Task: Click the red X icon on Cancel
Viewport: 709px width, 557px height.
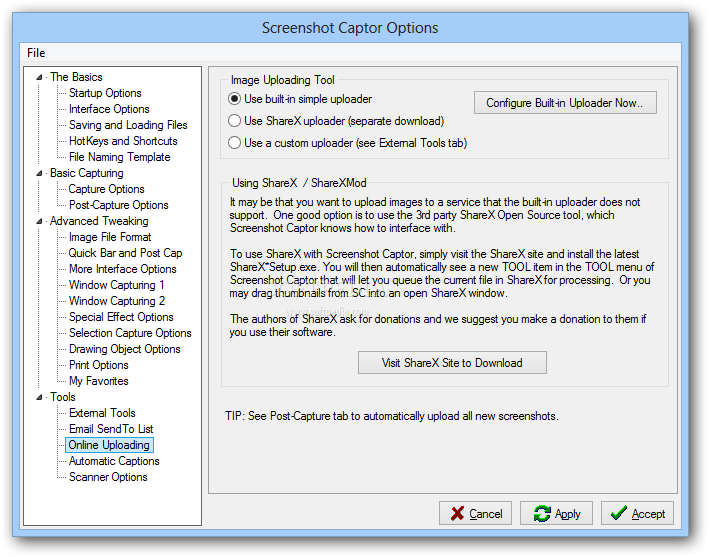Action: point(457,514)
